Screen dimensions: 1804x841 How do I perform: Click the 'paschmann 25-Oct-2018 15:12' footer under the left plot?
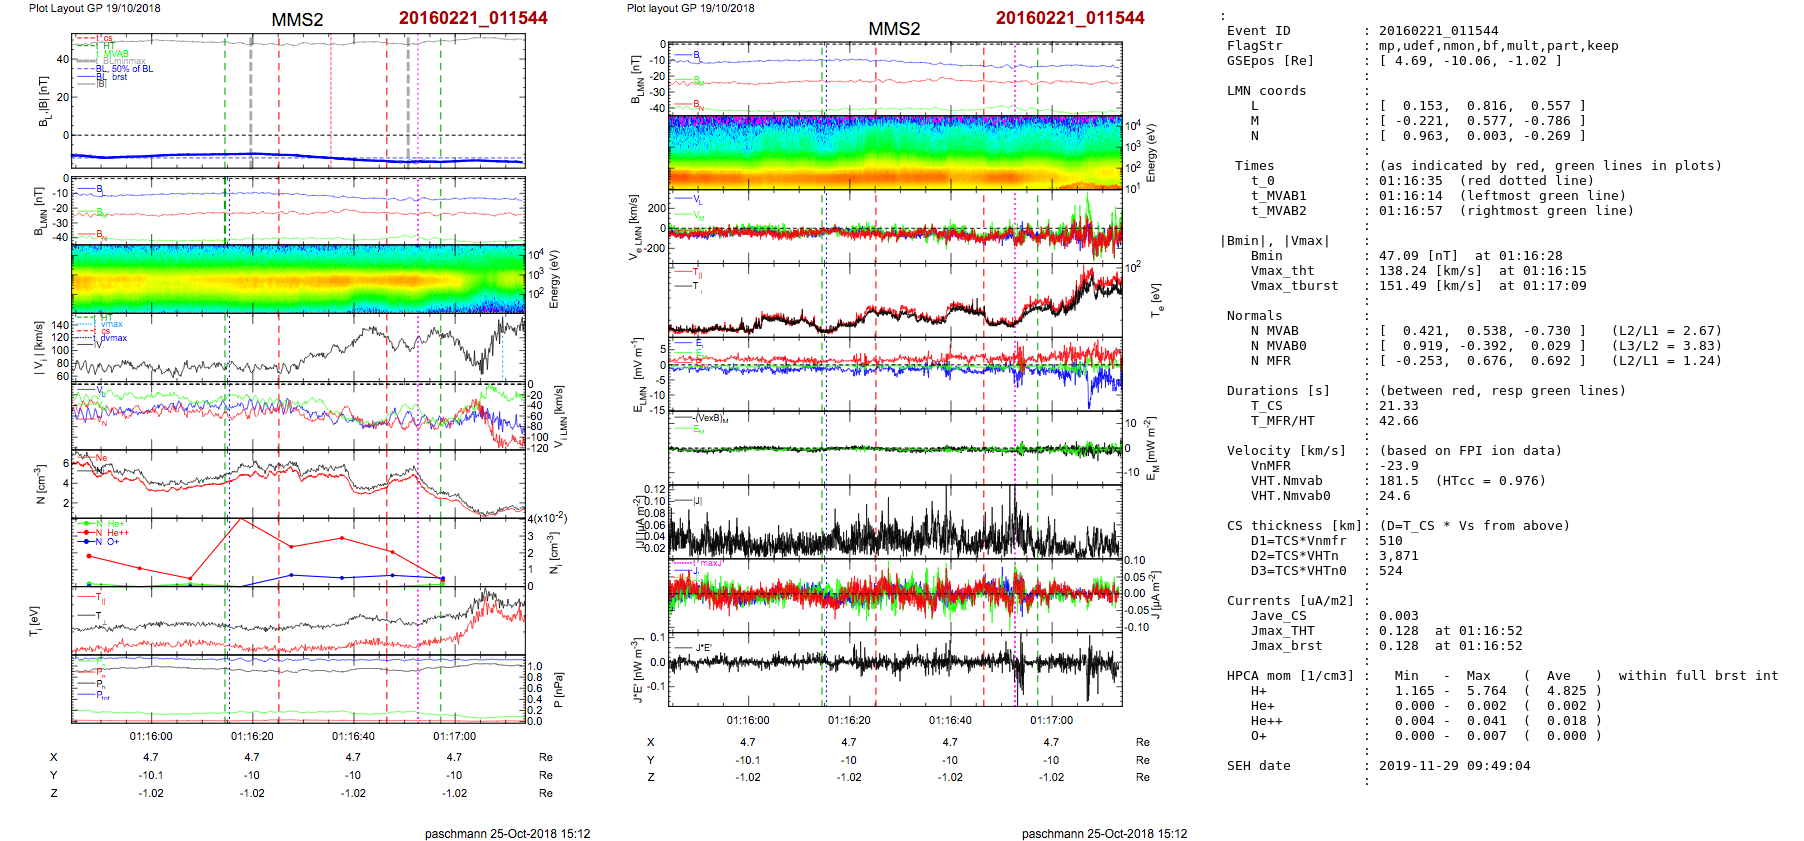[507, 833]
